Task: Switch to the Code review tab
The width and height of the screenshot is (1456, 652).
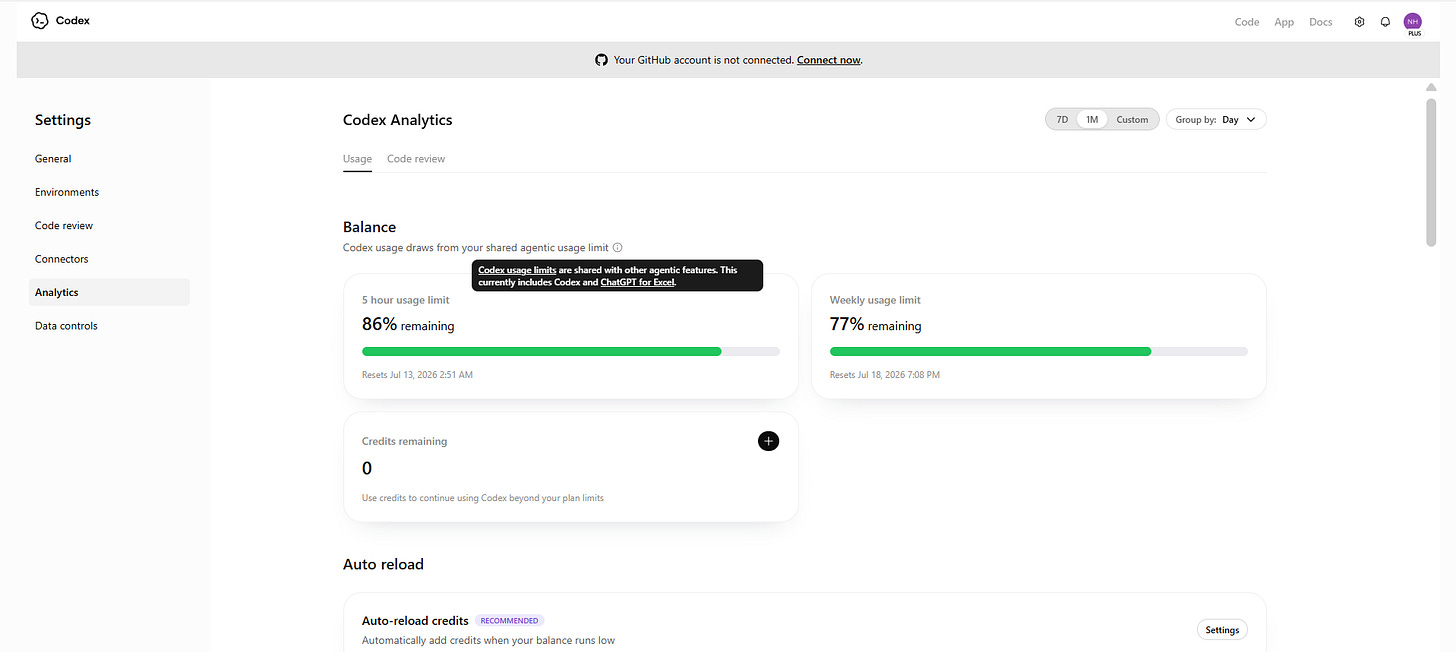Action: click(416, 159)
